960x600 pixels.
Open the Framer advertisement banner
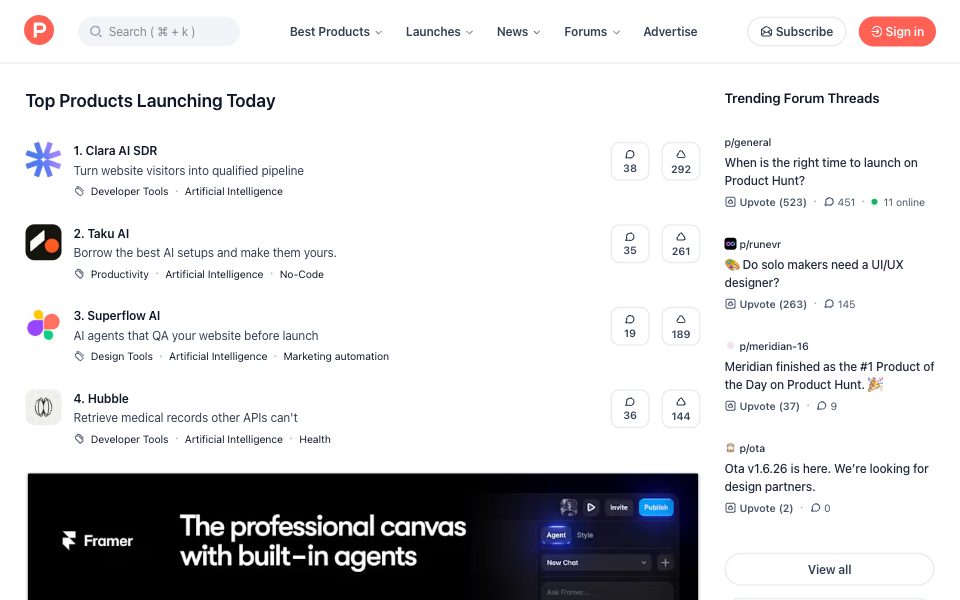pos(362,536)
